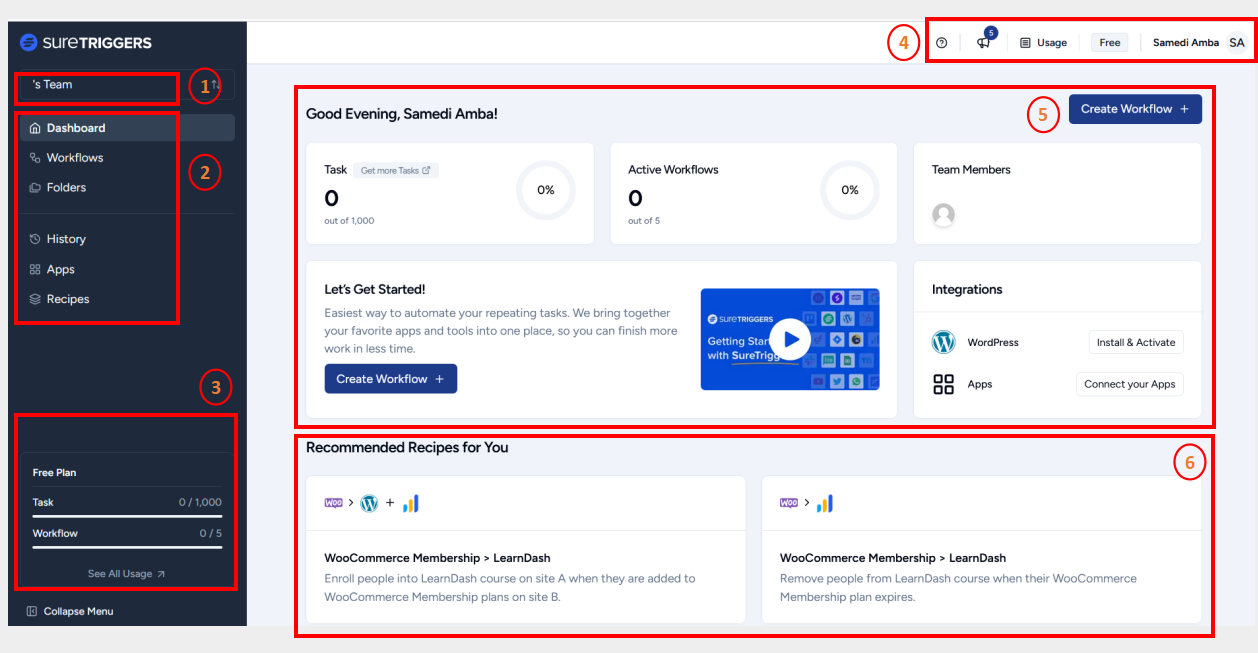1258x653 pixels.
Task: Click WordPress icon in first recipe card
Action: 369,503
